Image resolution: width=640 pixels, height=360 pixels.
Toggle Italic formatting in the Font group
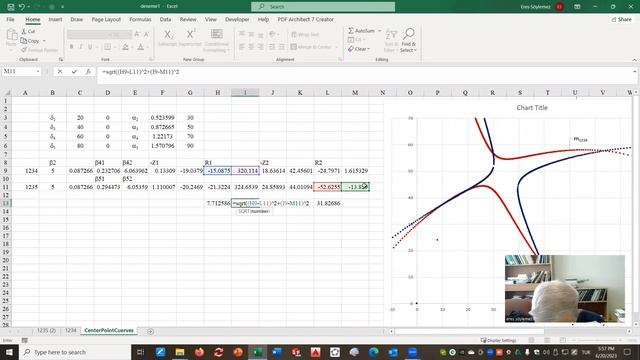tap(81, 47)
